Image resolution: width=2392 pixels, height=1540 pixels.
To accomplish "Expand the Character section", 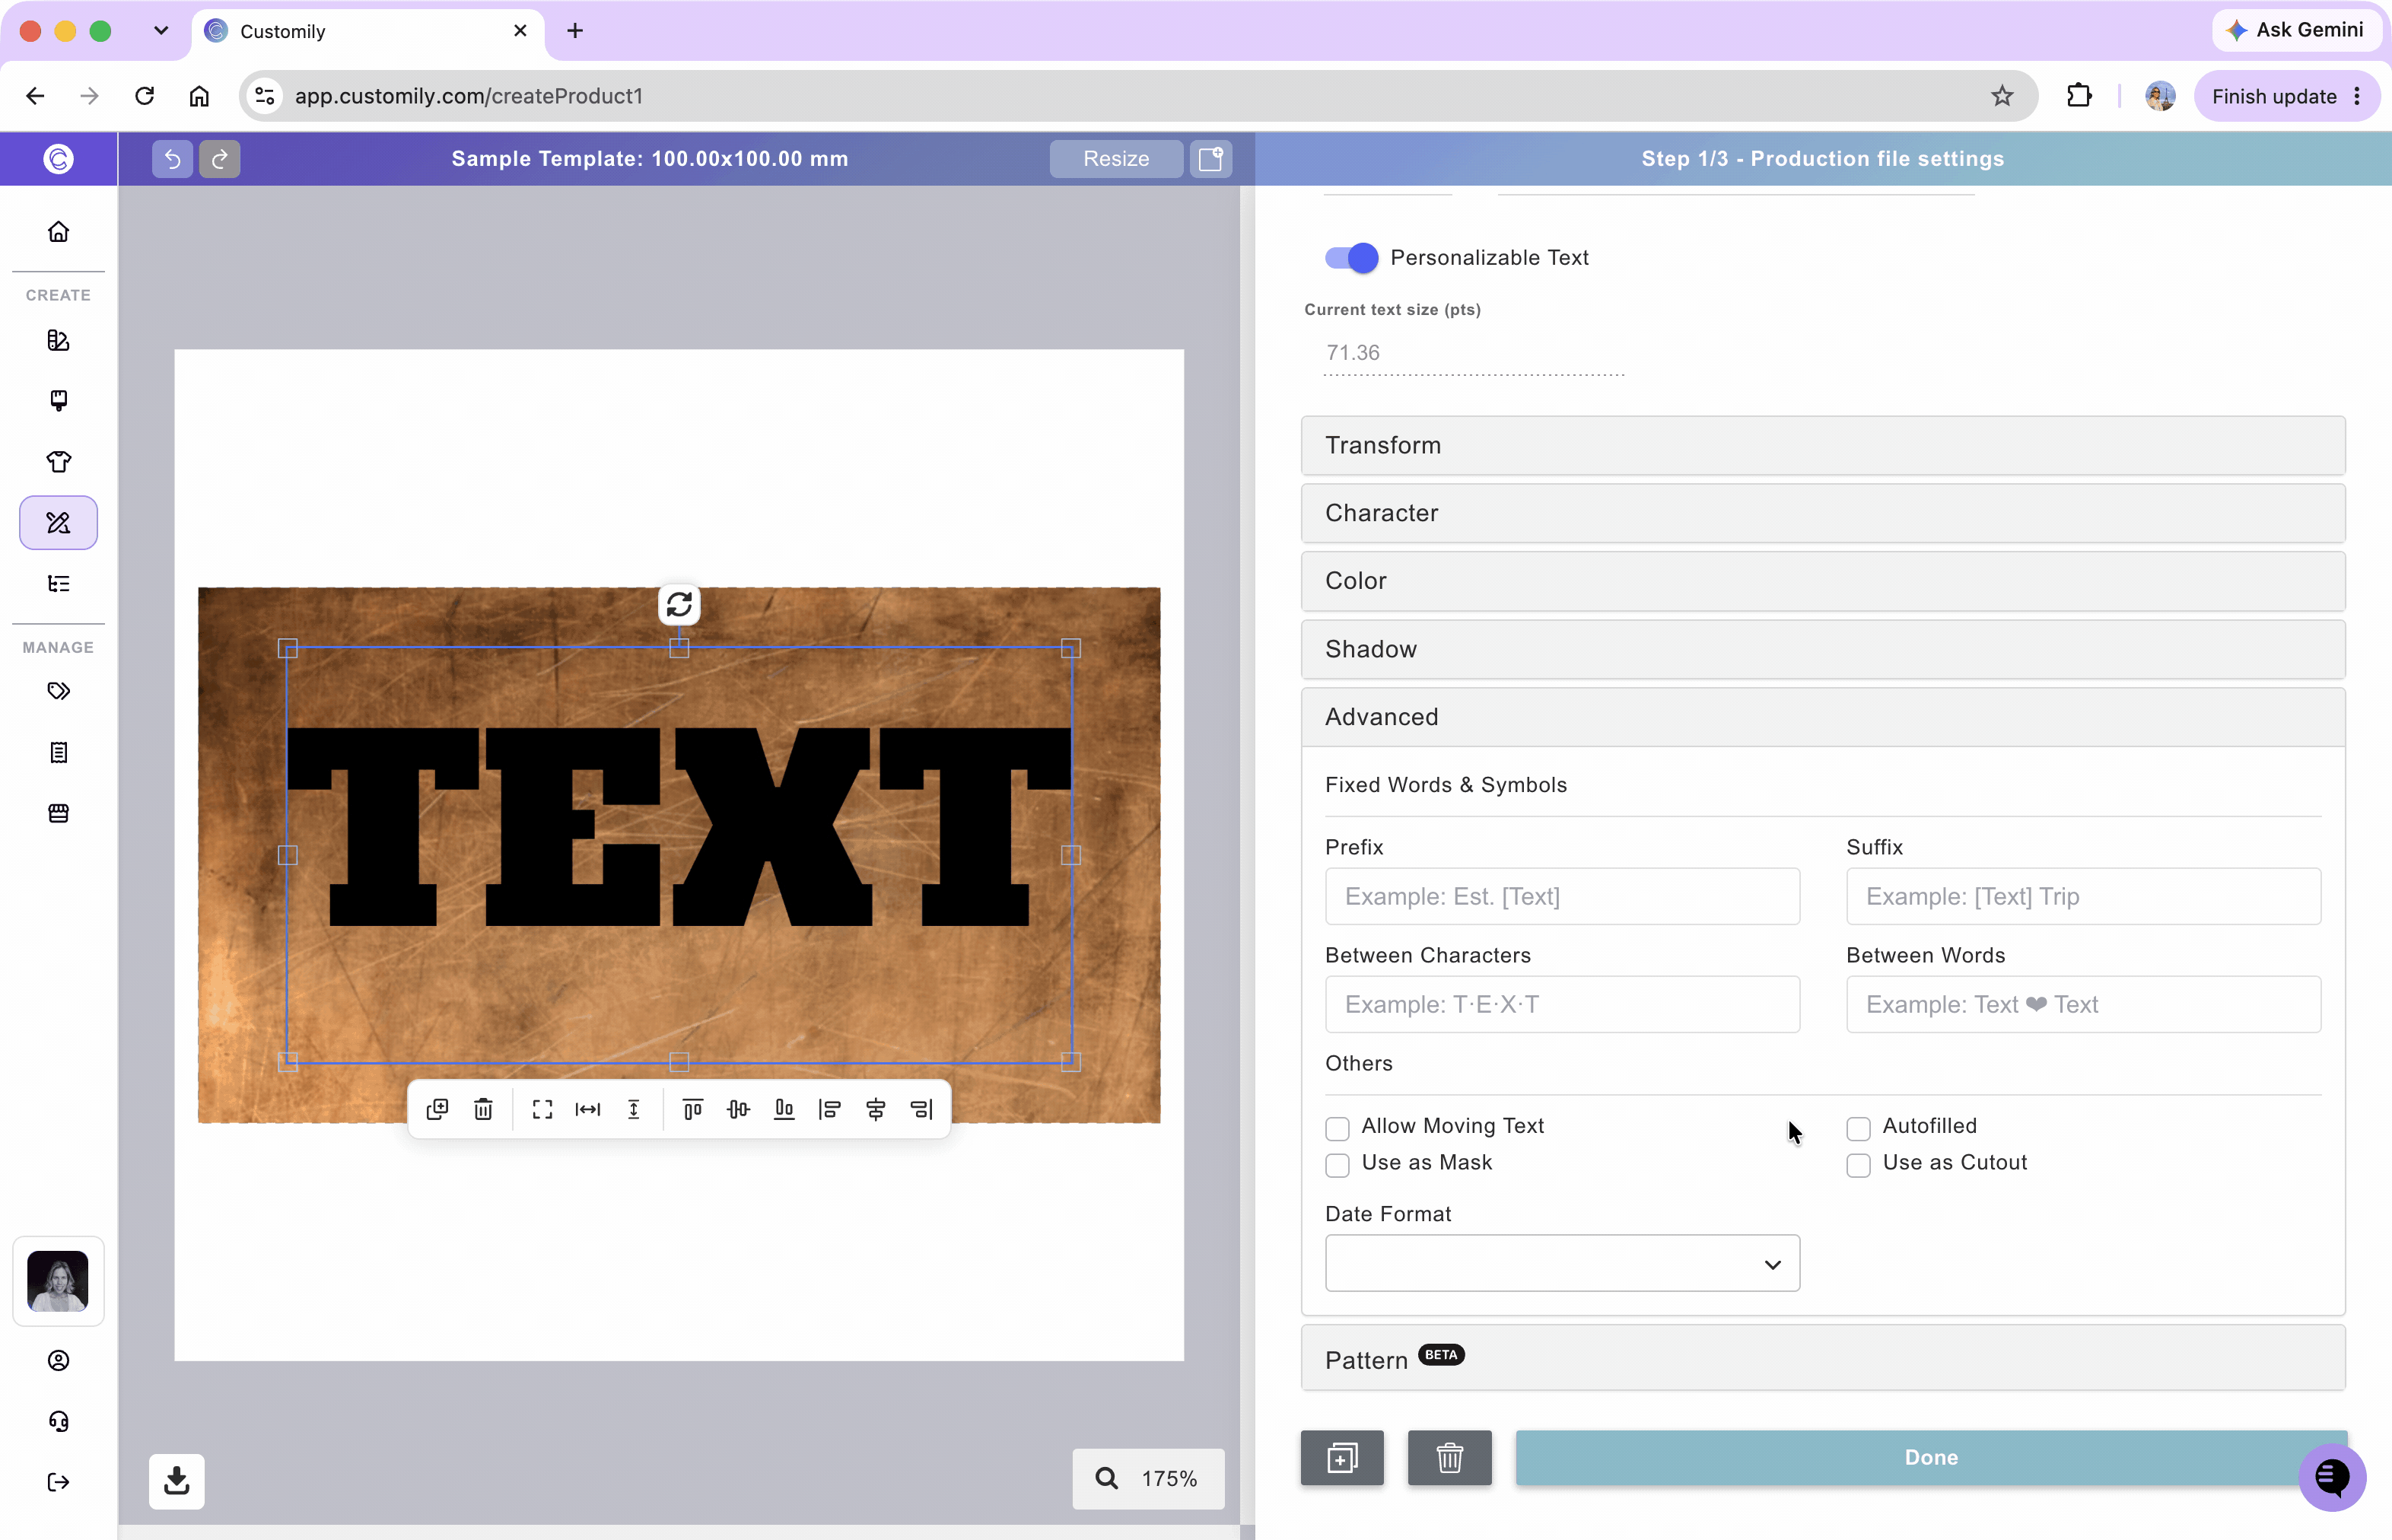I will coord(1822,513).
